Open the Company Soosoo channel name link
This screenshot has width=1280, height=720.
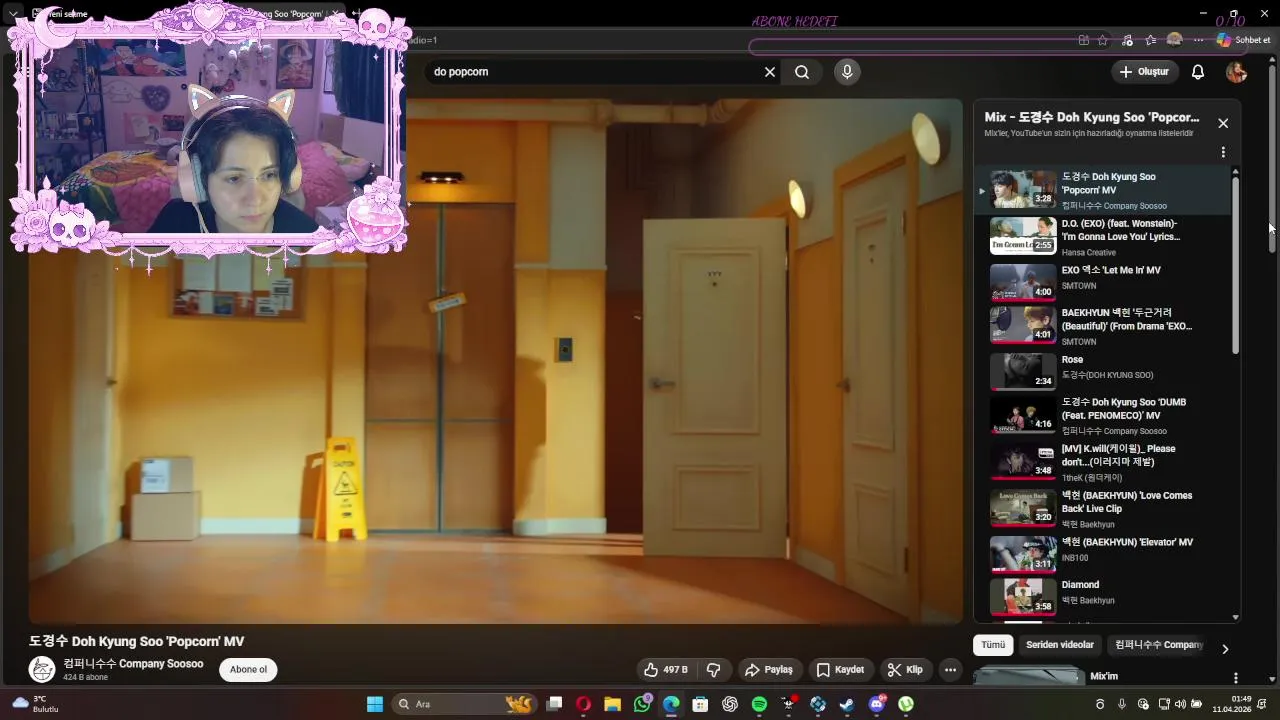[133, 664]
